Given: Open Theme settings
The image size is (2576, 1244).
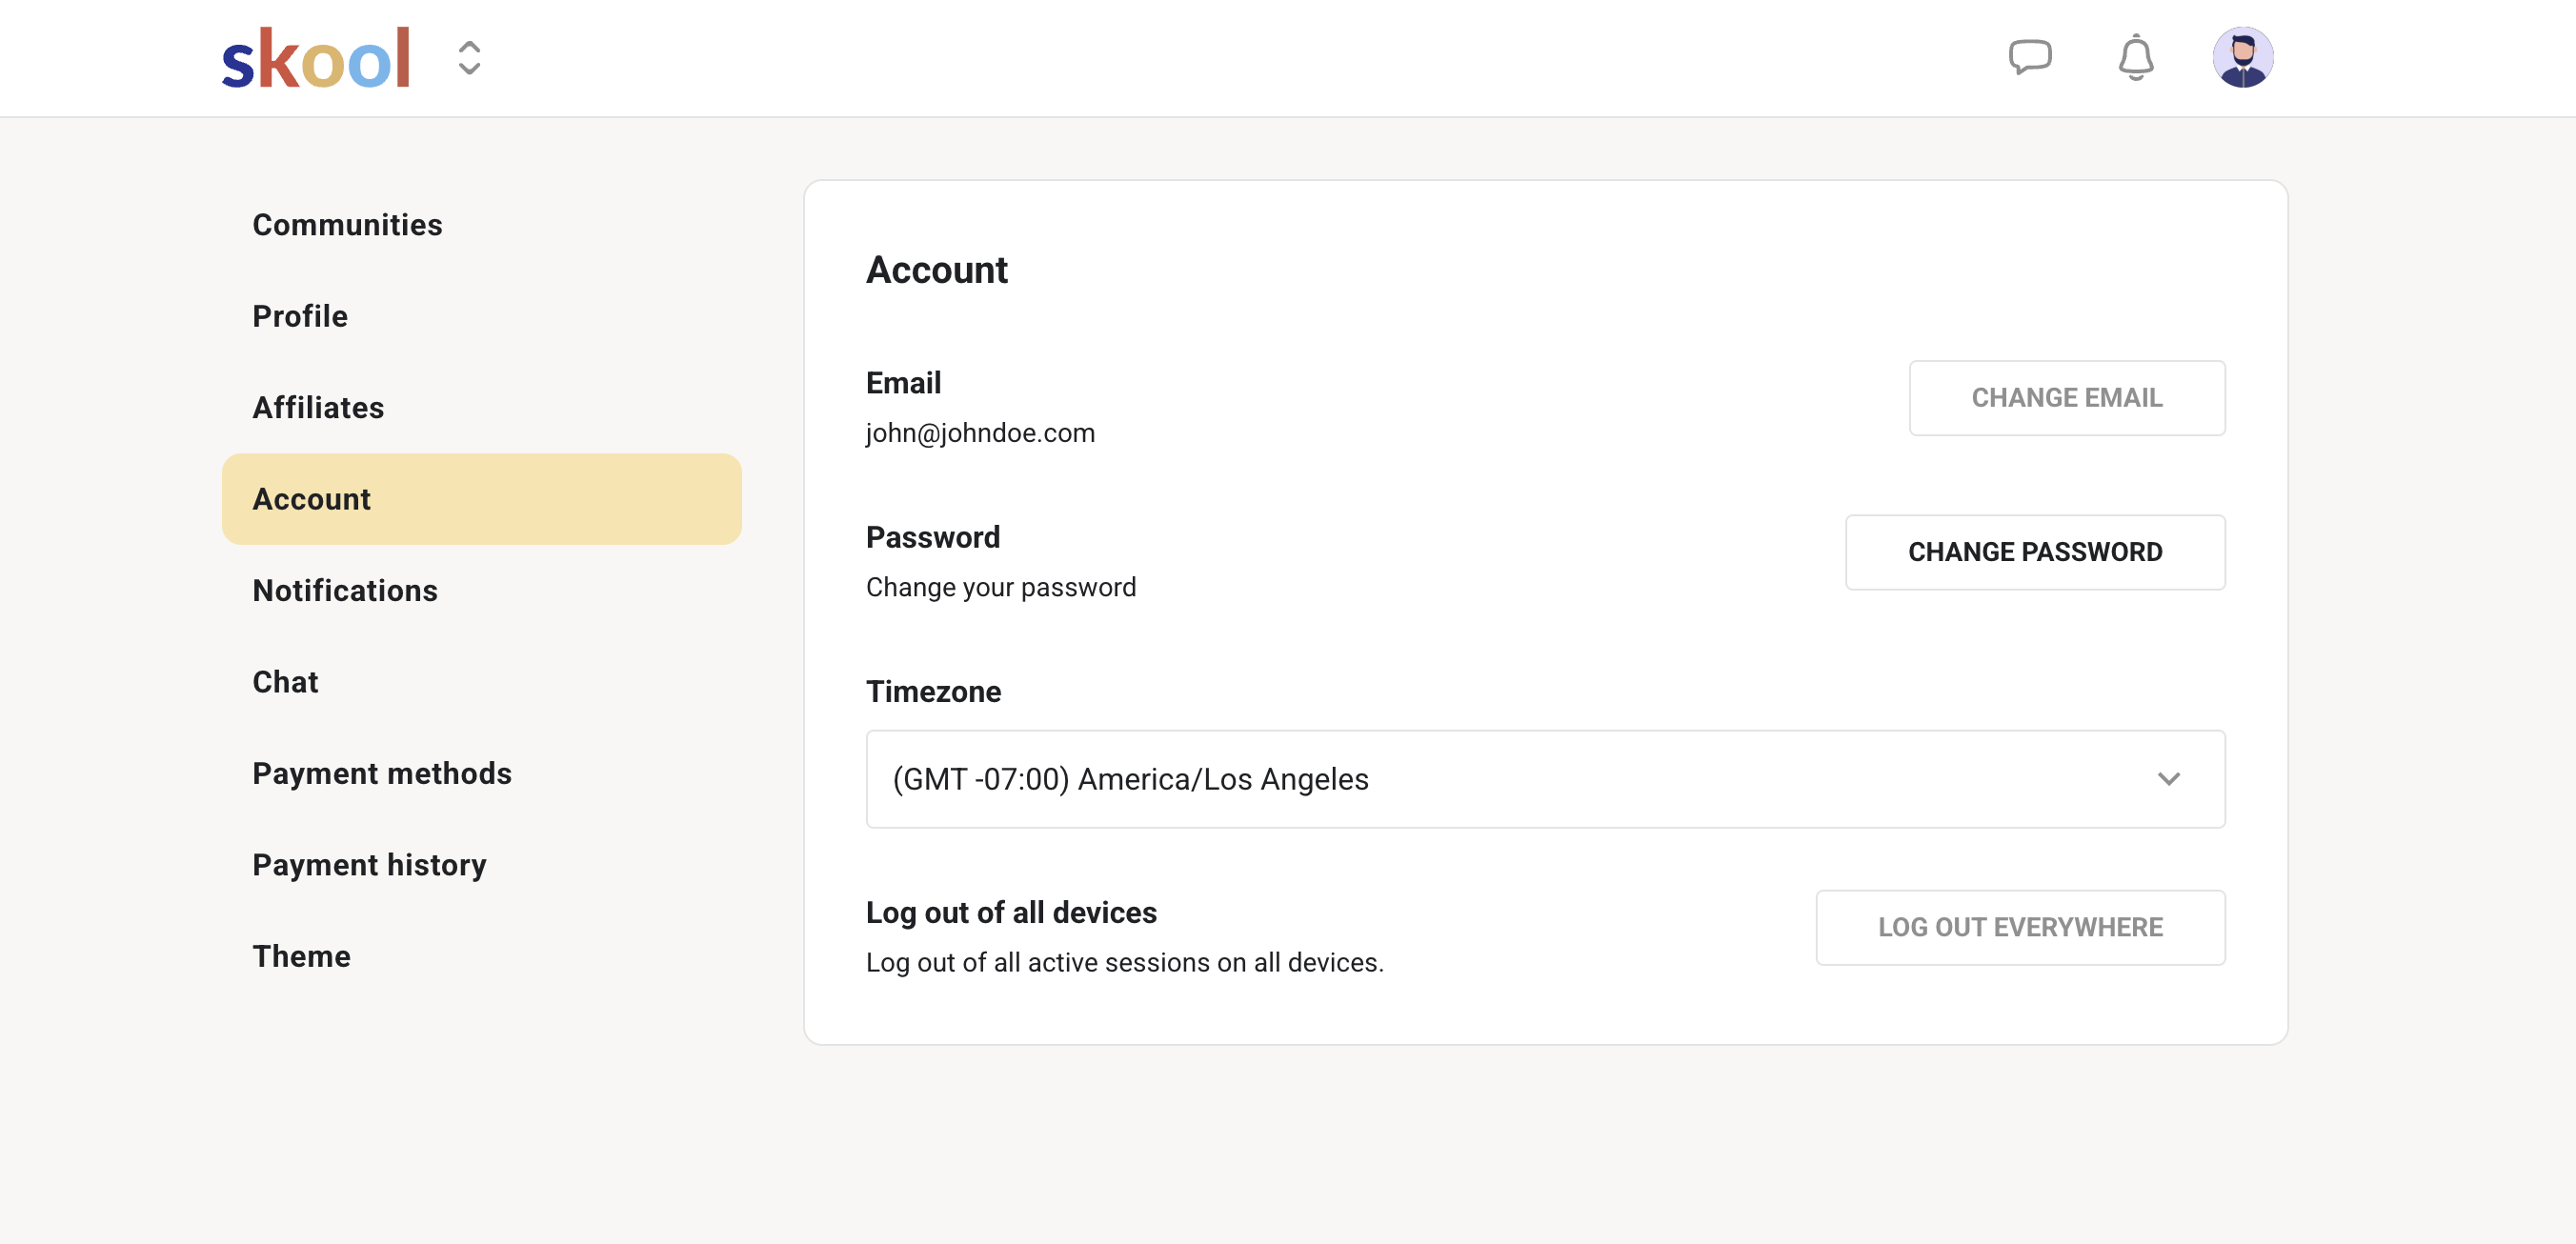Looking at the screenshot, I should (x=301, y=956).
